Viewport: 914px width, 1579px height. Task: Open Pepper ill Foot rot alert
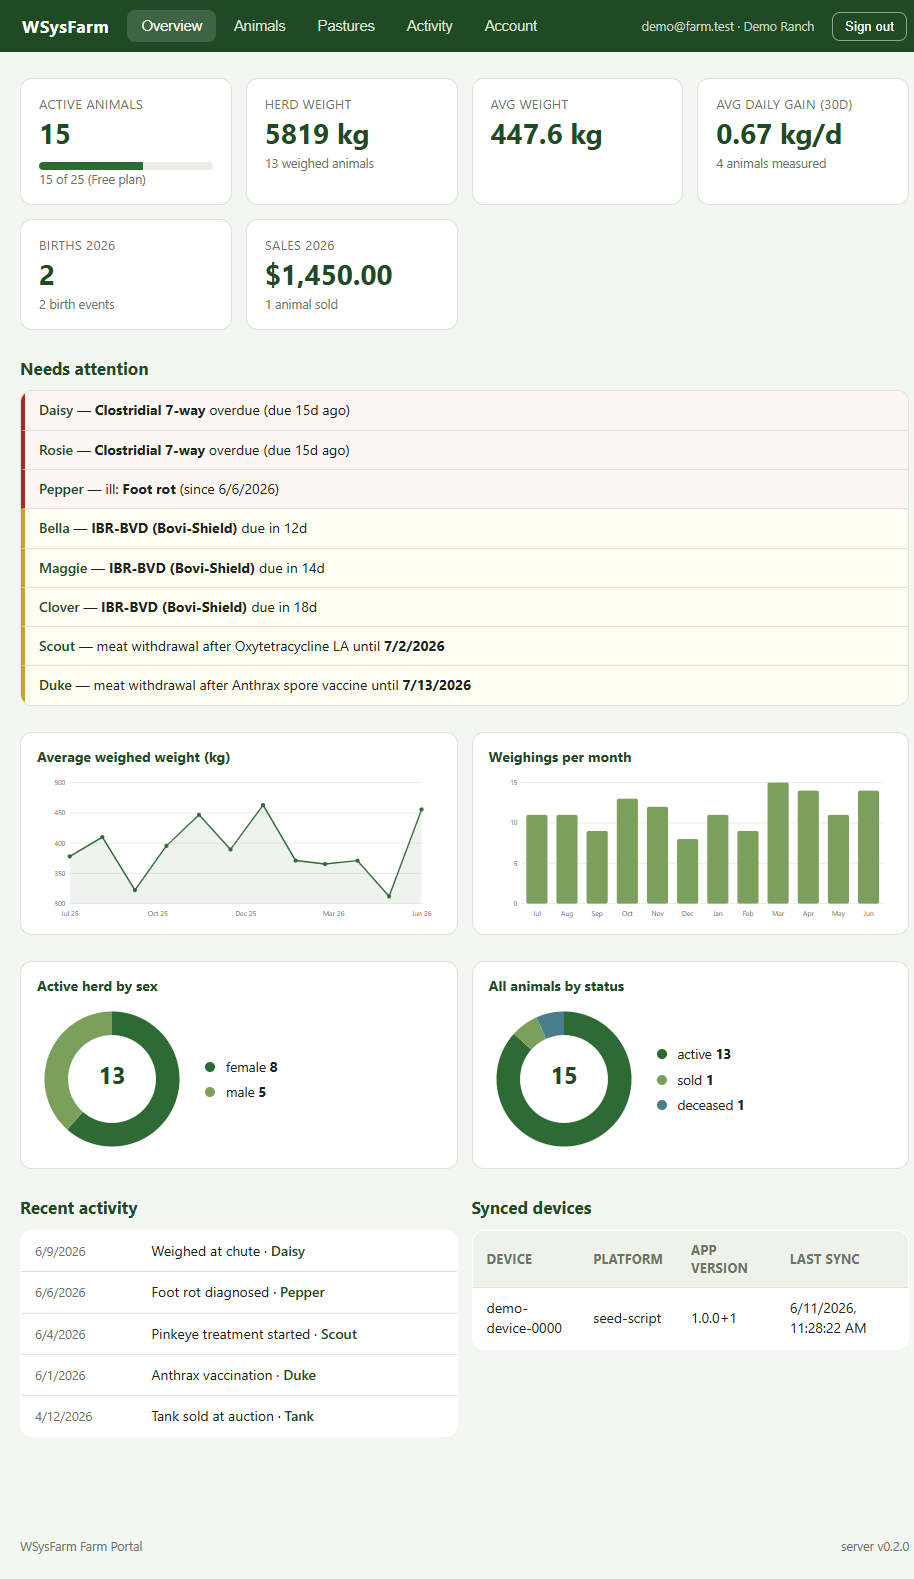point(464,489)
